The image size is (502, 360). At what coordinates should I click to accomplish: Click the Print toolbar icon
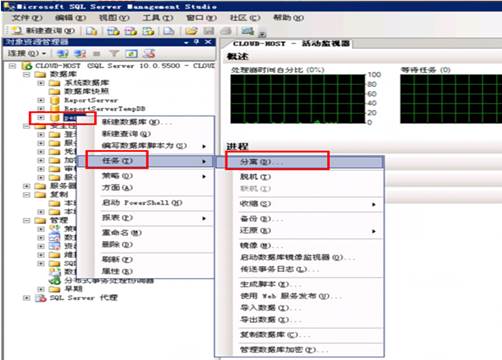pos(226,31)
